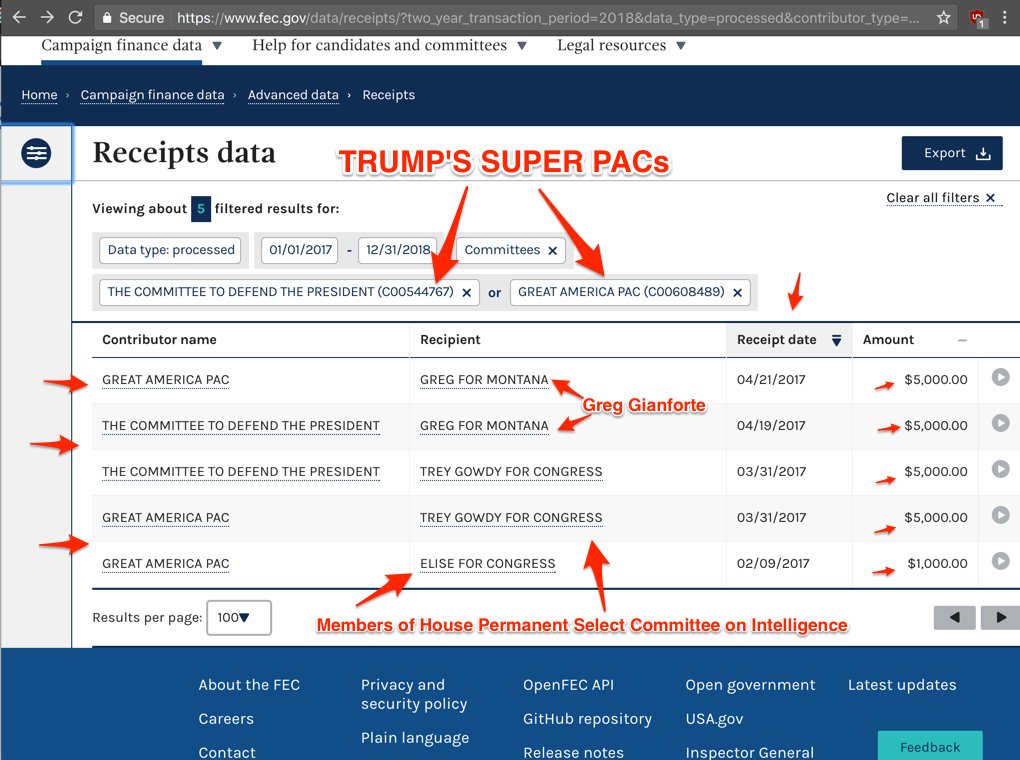
Task: Open the GitHub repository footer link
Action: click(587, 719)
